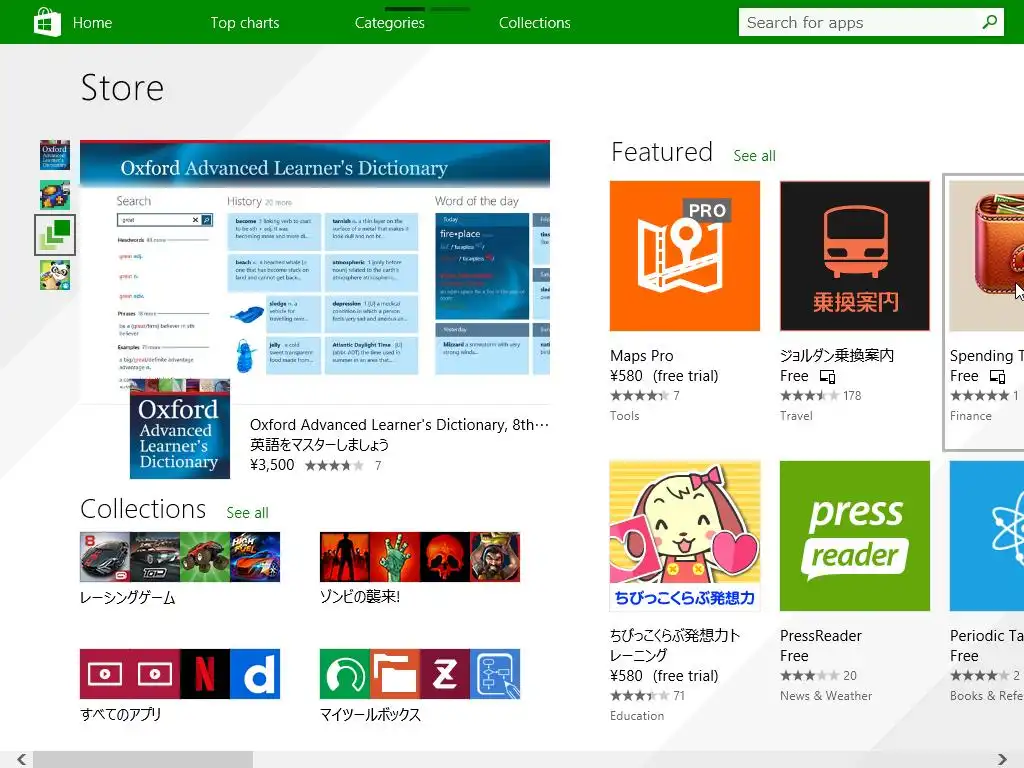Click the green zombie hand game icon
Viewport: 1024px width, 768px height.
[395, 557]
